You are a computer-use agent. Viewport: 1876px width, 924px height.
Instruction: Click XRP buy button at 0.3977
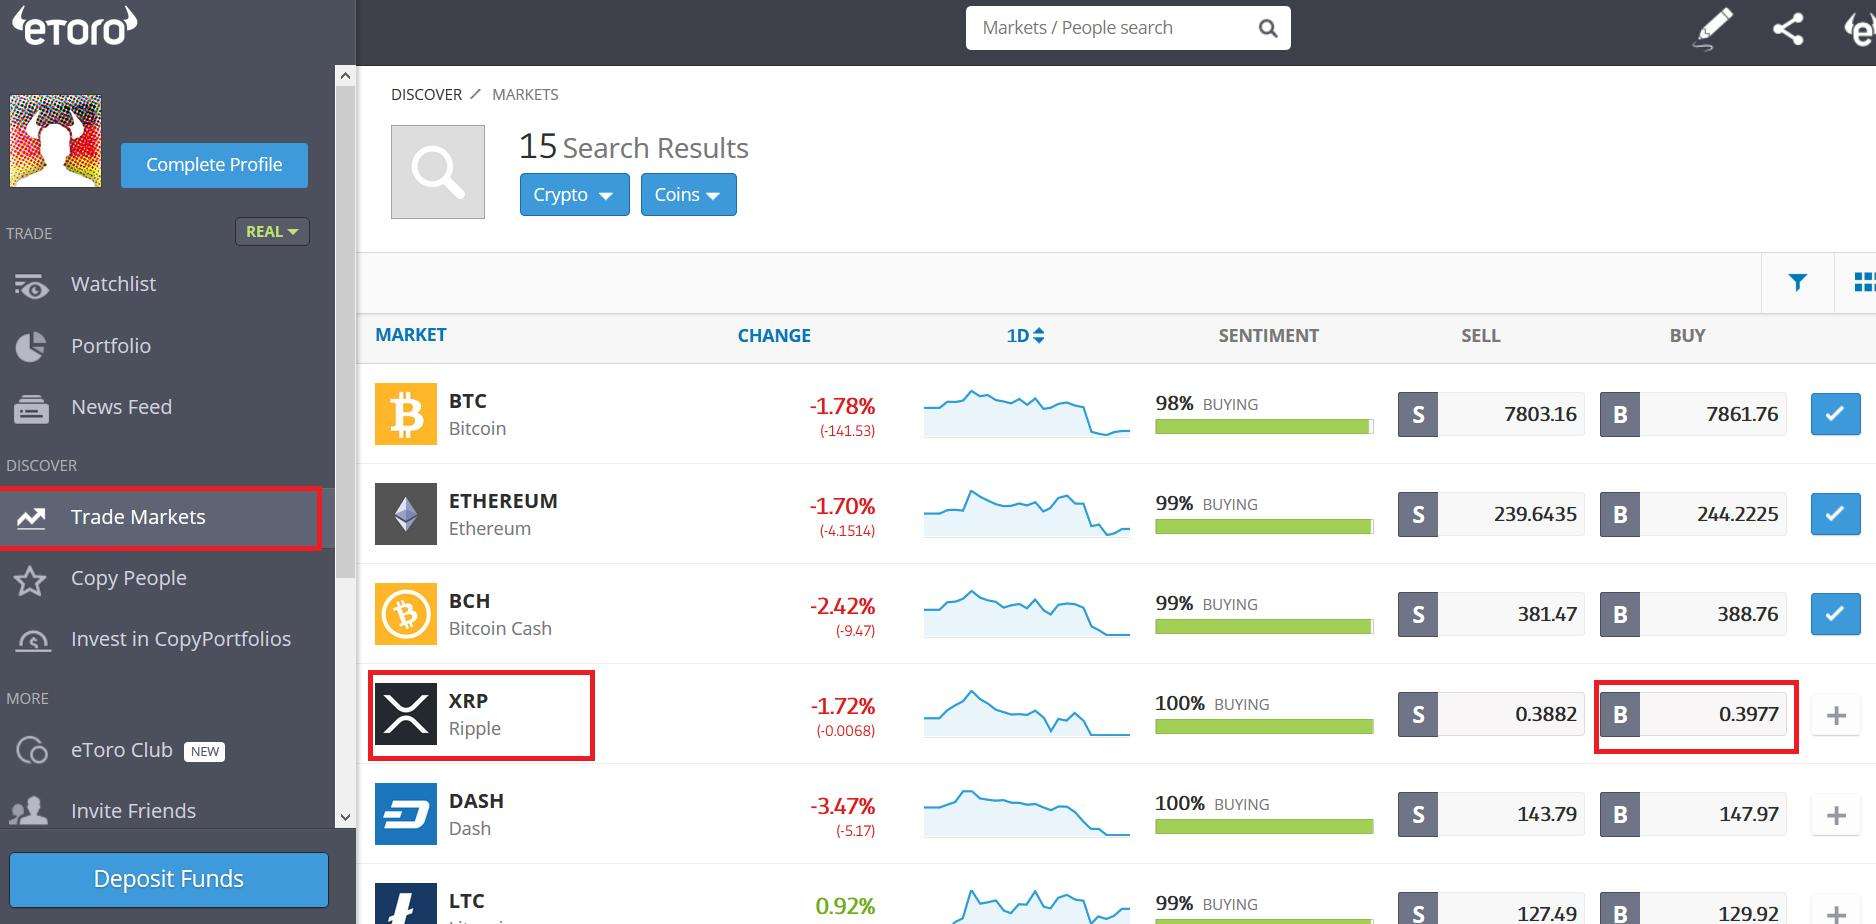(1693, 714)
